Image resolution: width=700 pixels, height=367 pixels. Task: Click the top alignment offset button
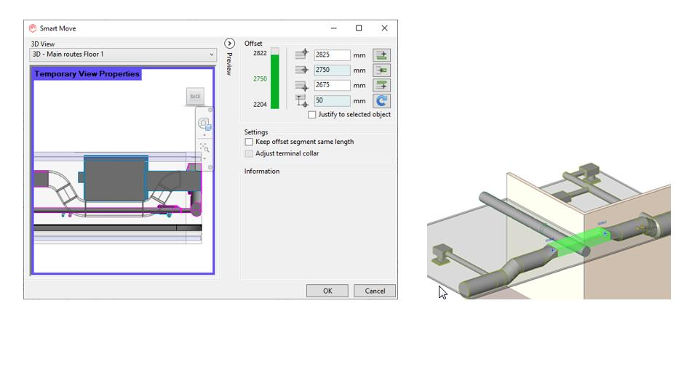(381, 55)
